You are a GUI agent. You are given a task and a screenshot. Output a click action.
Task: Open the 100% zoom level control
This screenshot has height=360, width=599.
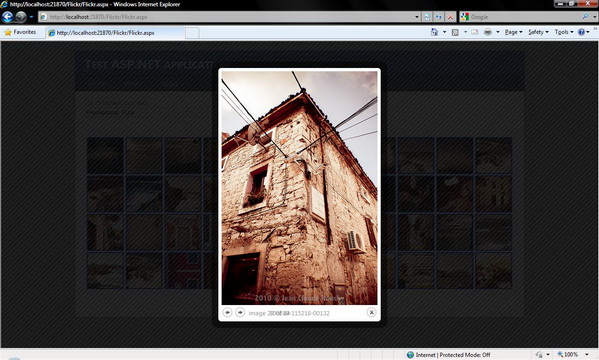click(568, 355)
